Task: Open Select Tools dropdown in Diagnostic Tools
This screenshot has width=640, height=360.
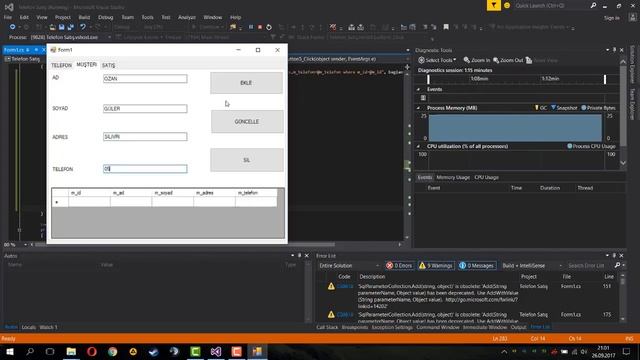Action: click(437, 60)
